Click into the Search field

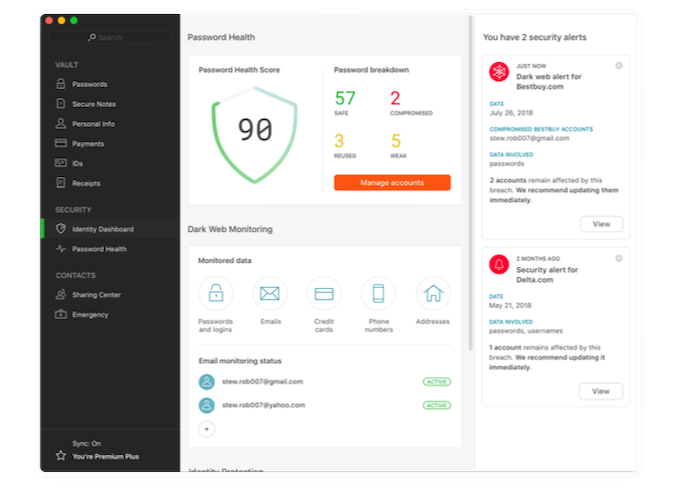point(110,37)
